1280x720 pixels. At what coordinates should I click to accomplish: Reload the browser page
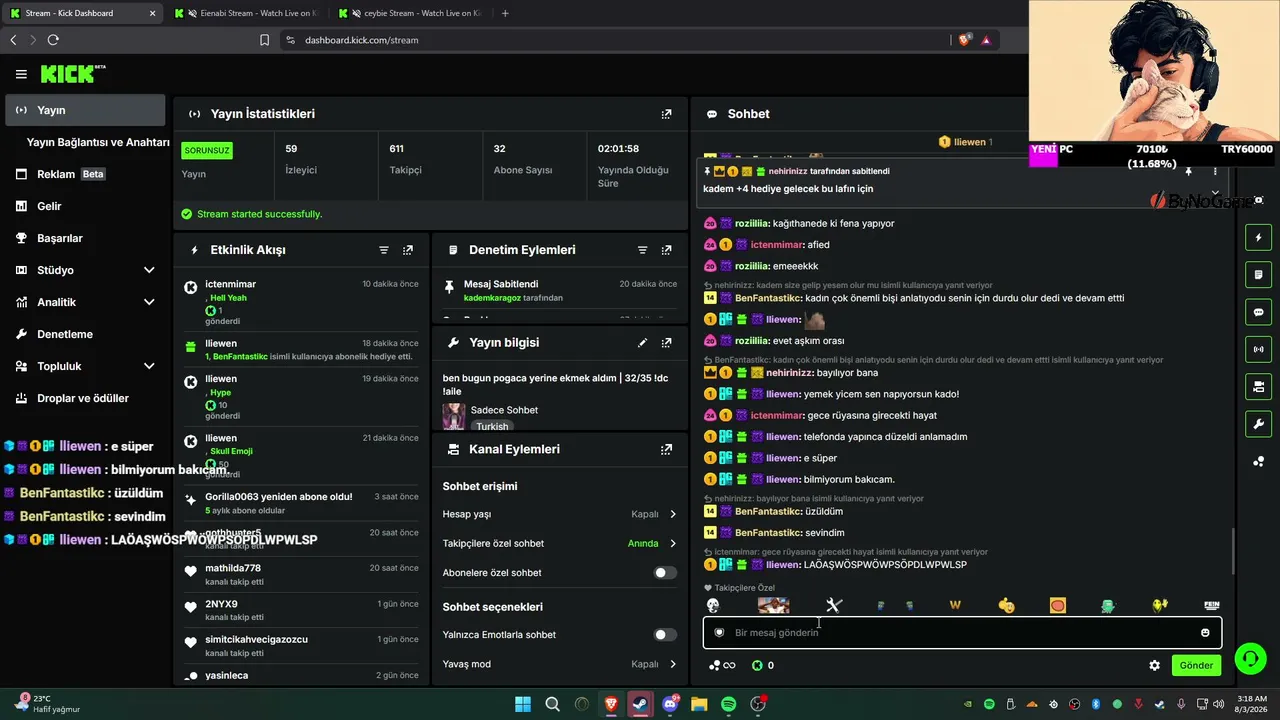(x=53, y=40)
